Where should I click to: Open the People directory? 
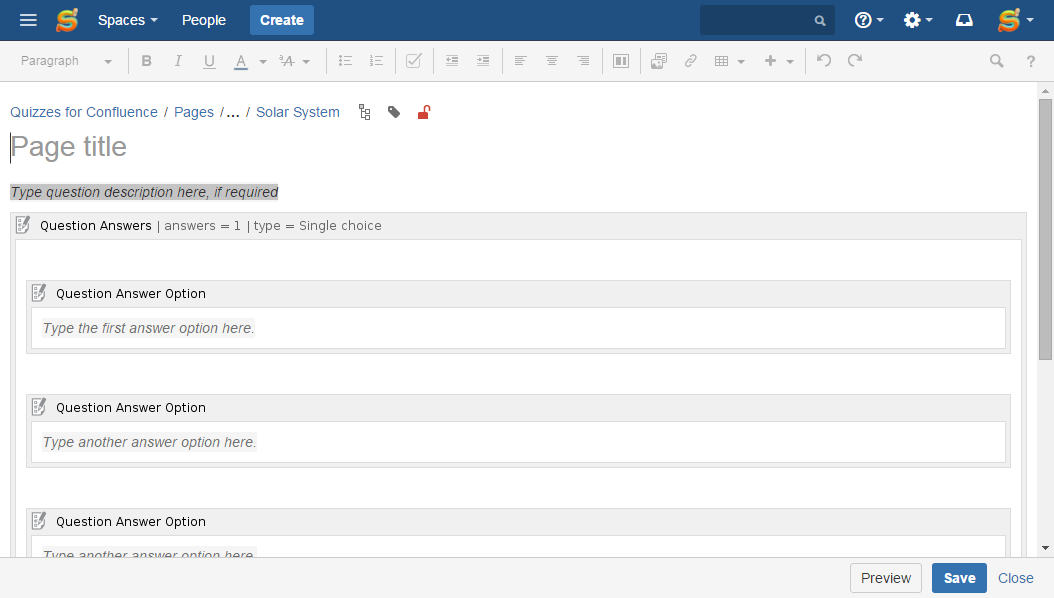(x=204, y=20)
